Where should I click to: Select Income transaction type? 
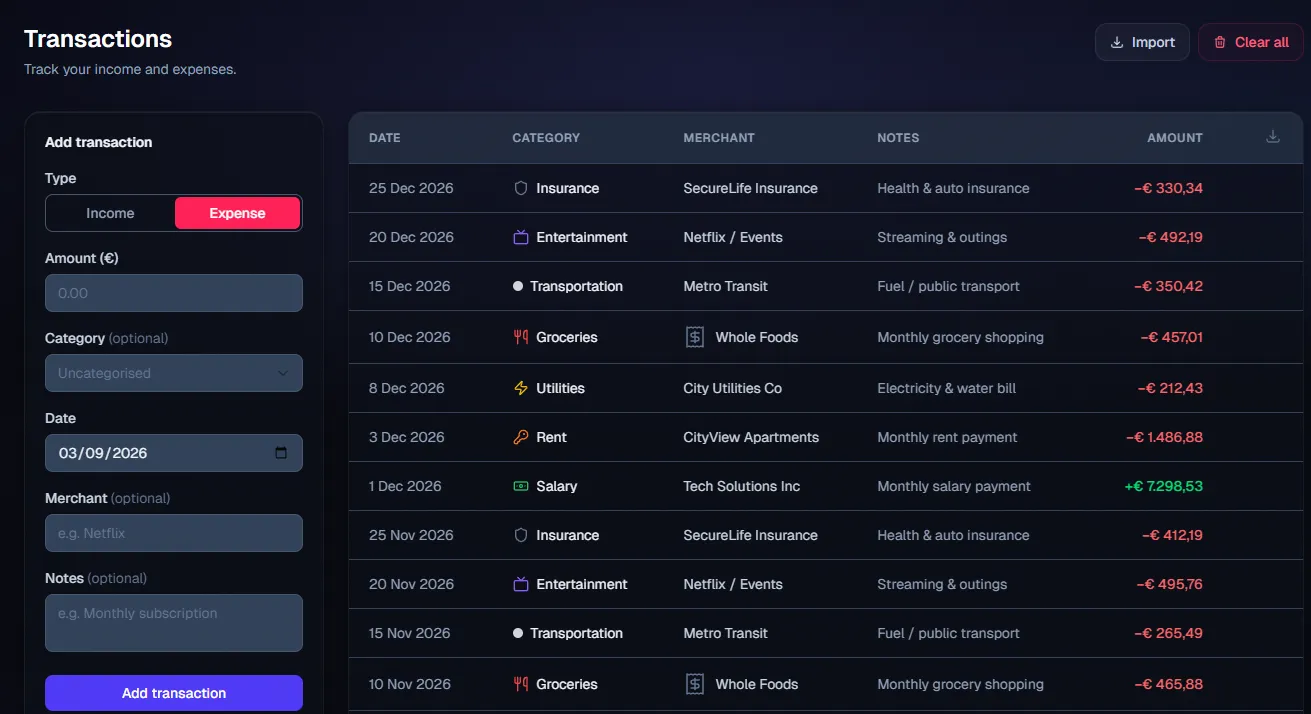110,213
